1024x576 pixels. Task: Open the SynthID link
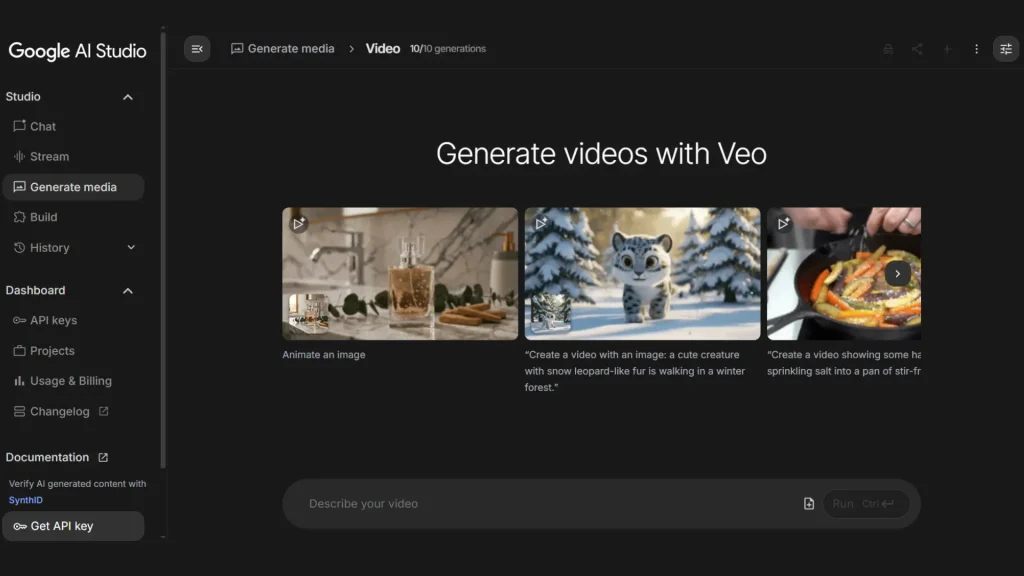[26, 500]
